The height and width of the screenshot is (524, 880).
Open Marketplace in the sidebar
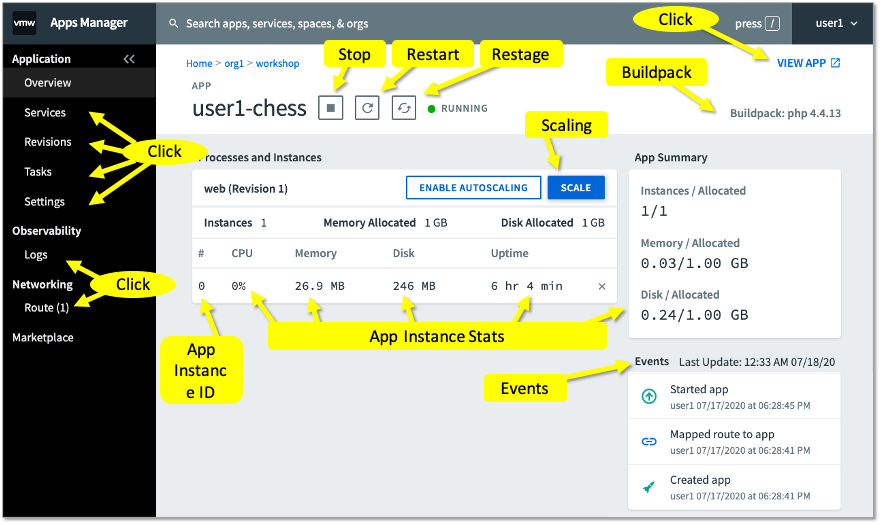(x=43, y=337)
